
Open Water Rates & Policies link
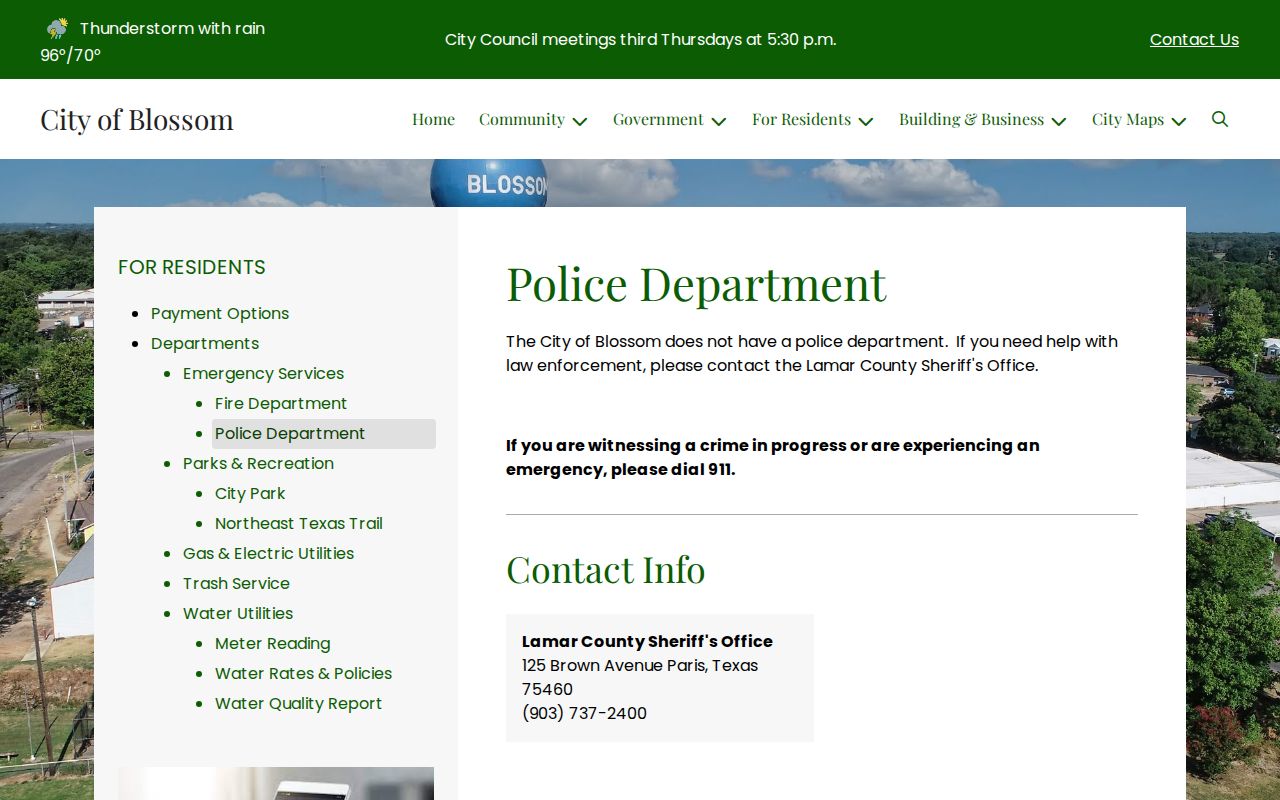(x=303, y=673)
